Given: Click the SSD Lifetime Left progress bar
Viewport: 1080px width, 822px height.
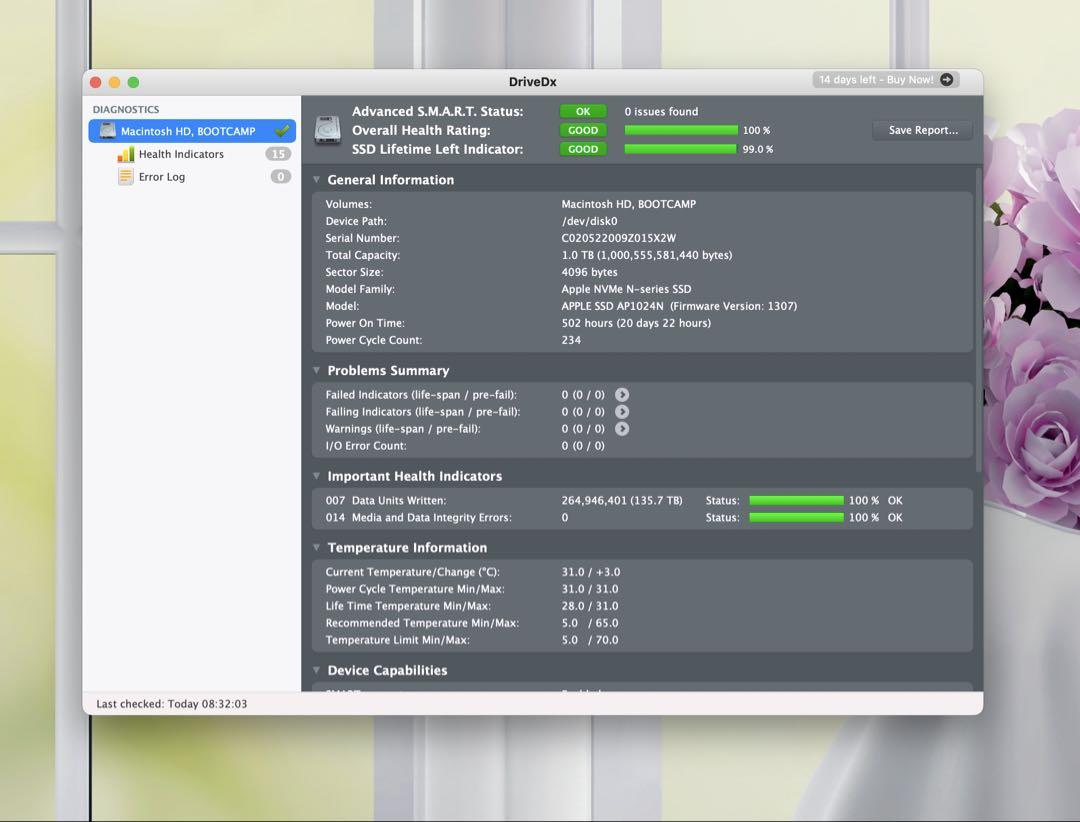Looking at the screenshot, I should (x=681, y=149).
